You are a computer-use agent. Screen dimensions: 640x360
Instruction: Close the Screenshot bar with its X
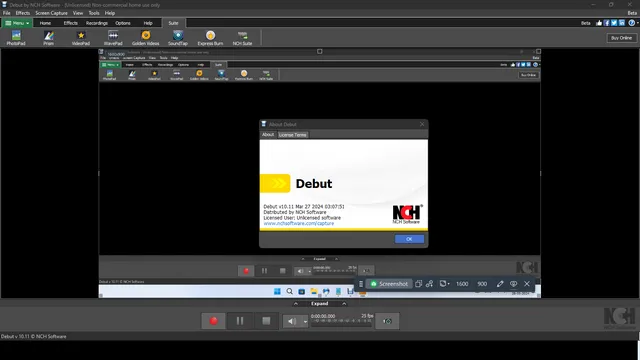pyautogui.click(x=527, y=284)
